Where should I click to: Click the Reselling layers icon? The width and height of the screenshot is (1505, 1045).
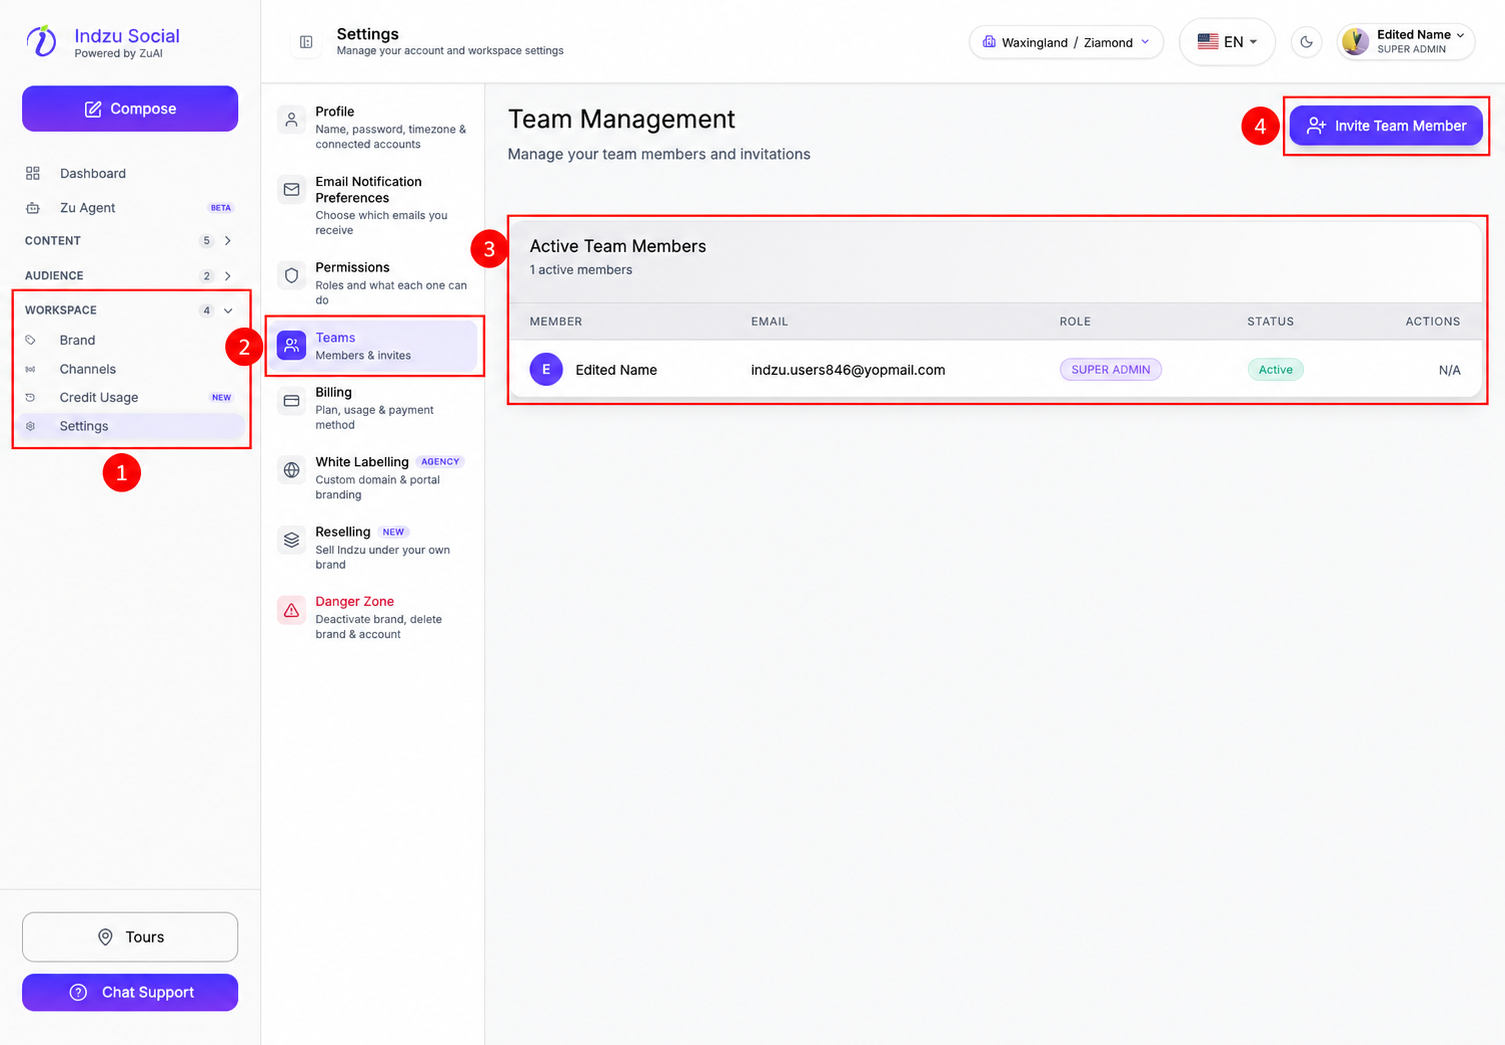pos(291,540)
